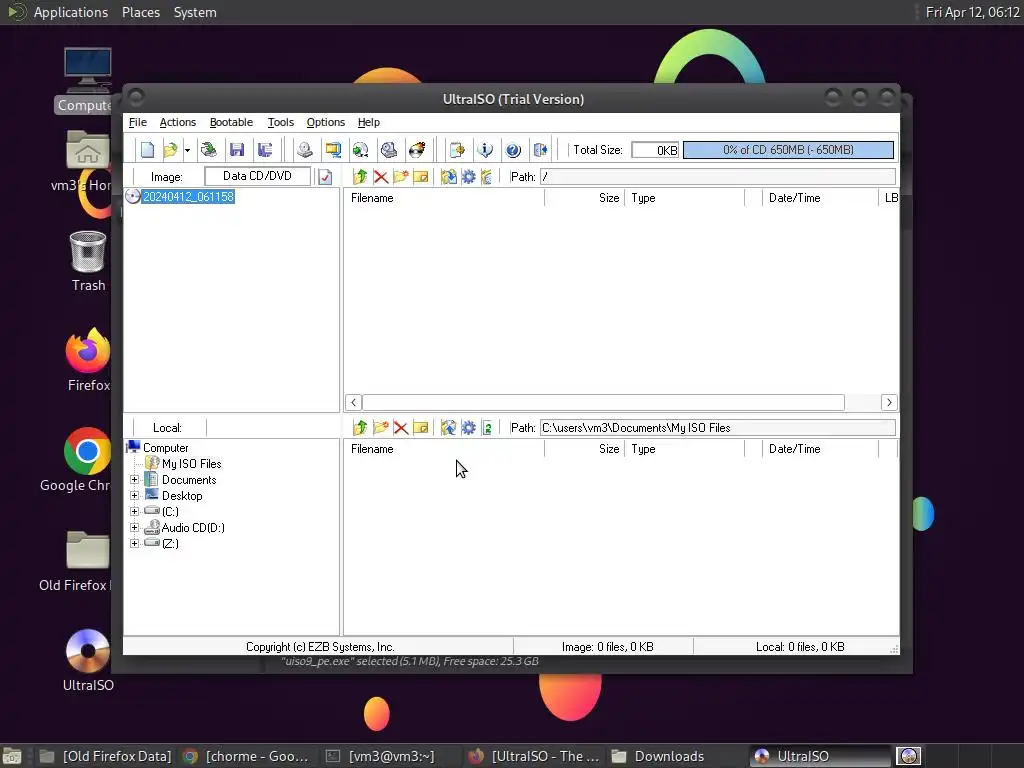Open the Actions menu
This screenshot has width=1024, height=768.
click(178, 122)
